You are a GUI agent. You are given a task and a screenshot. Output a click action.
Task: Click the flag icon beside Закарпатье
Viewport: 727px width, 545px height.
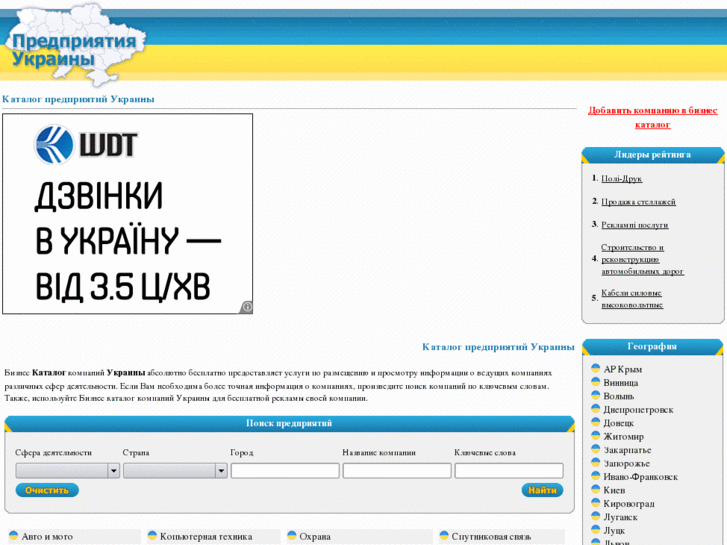pyautogui.click(x=596, y=449)
